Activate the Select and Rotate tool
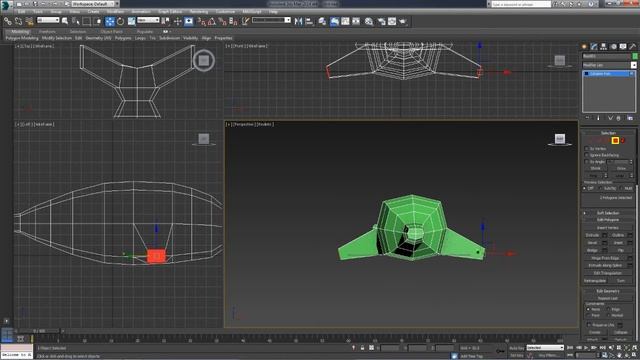The height and width of the screenshot is (360, 640). point(120,21)
